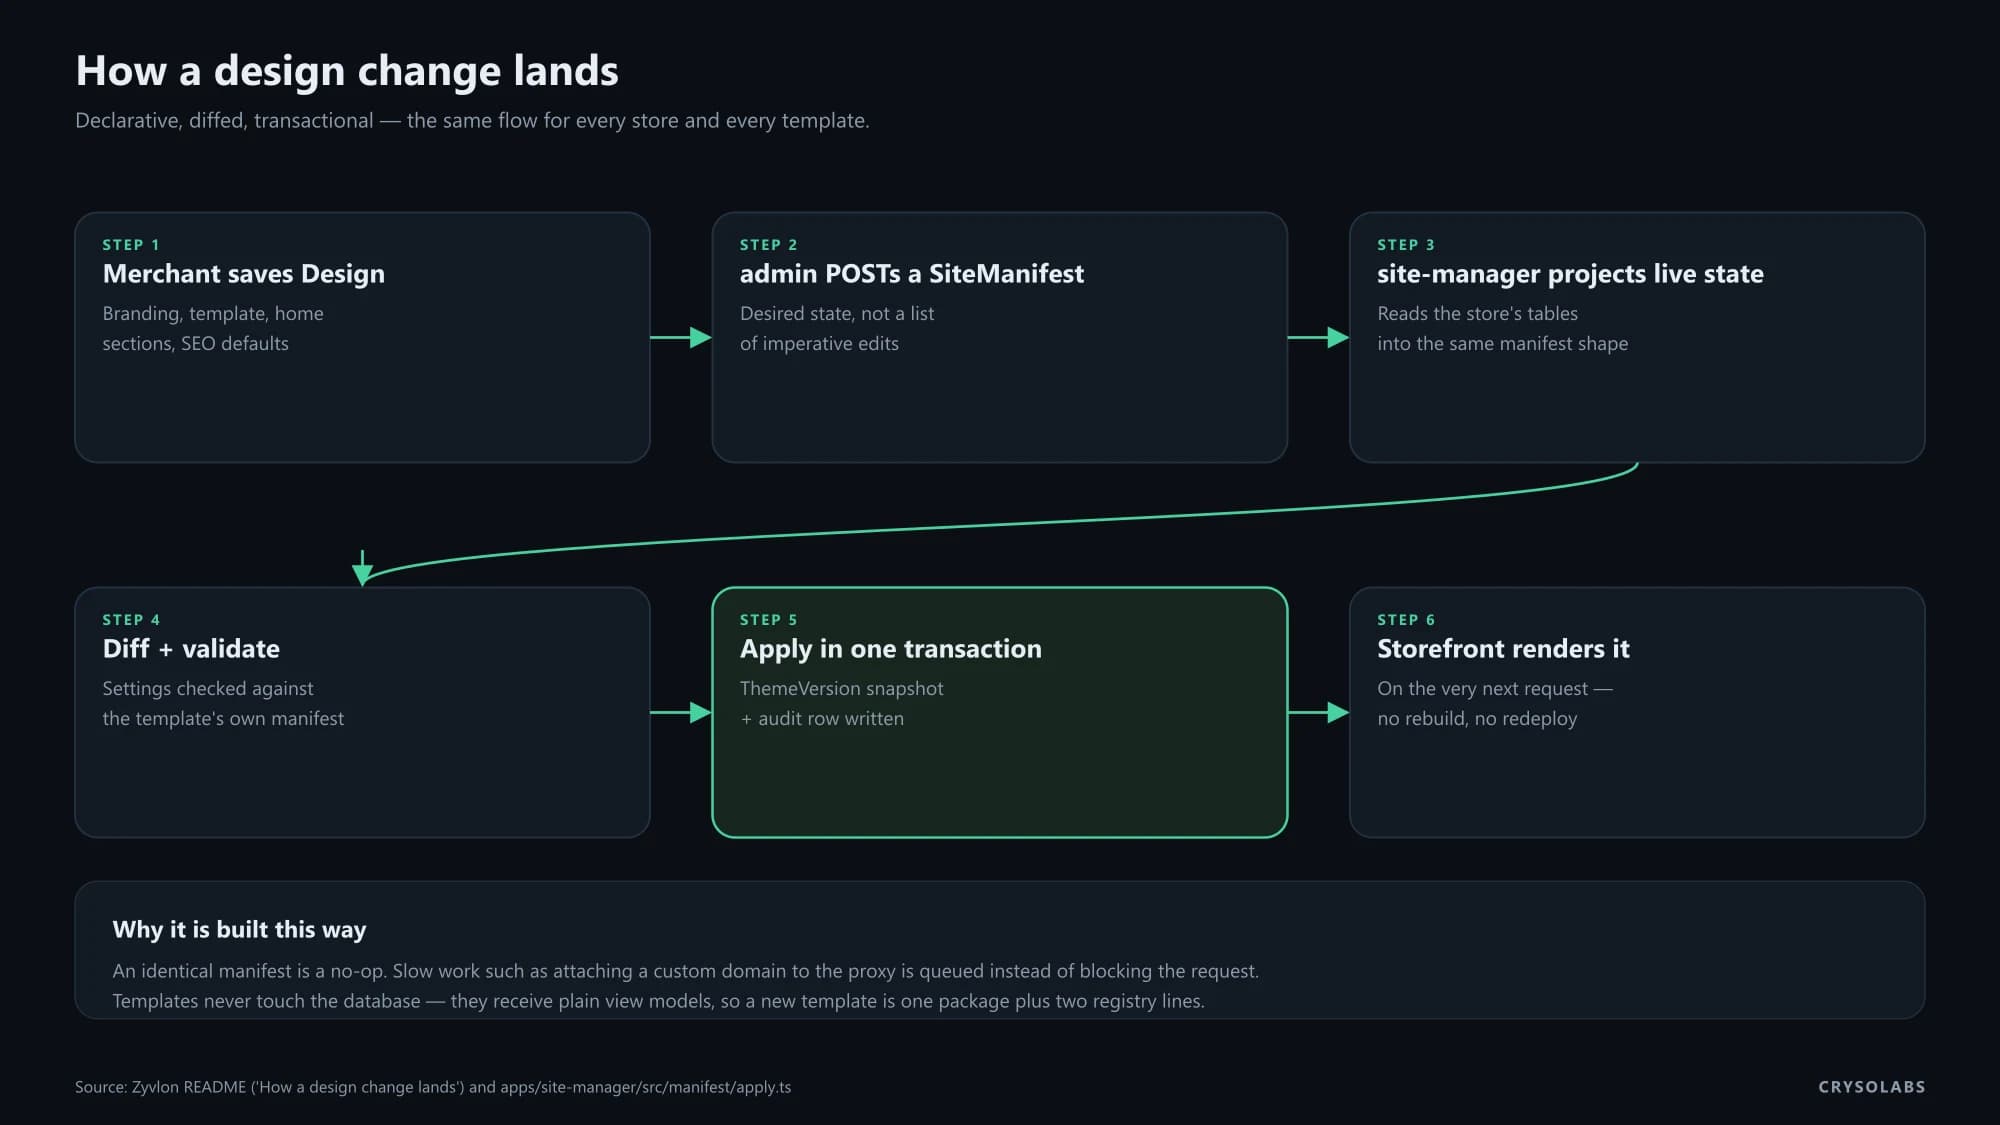2000x1125 pixels.
Task: Click text 'Branding, template, home'
Action: click(x=213, y=314)
